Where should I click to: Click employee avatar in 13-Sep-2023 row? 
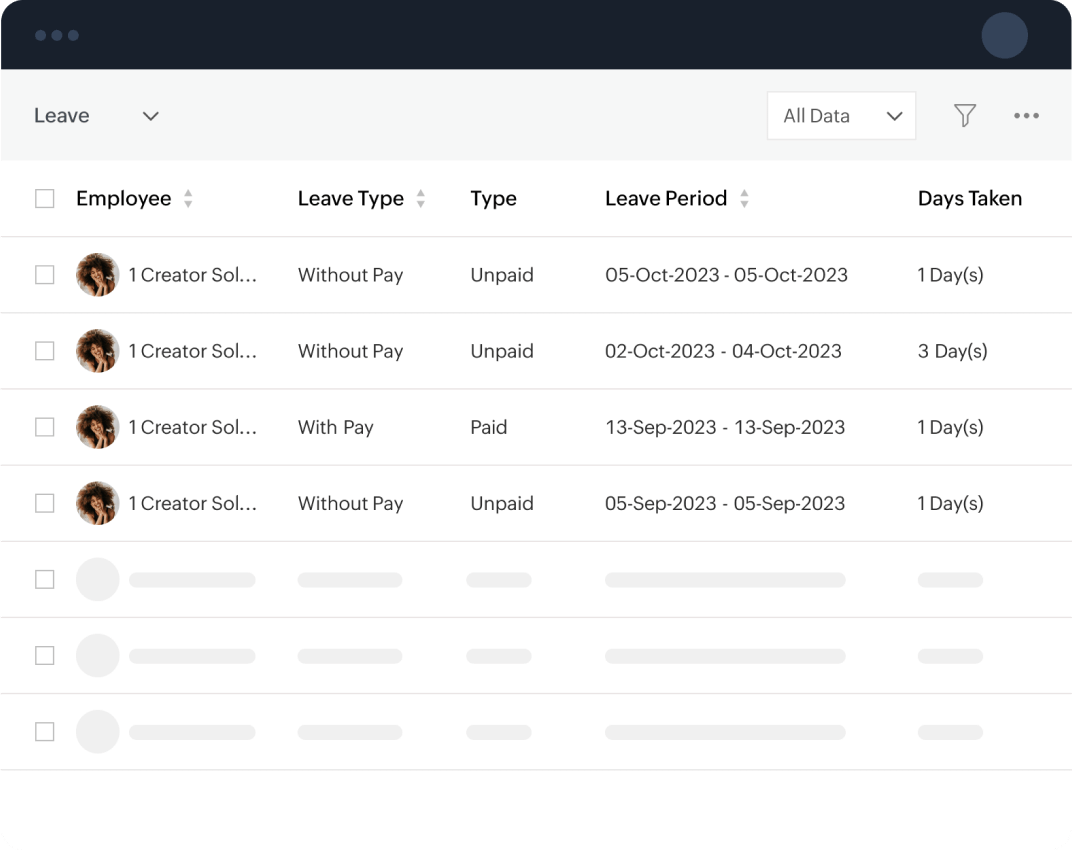coord(98,427)
